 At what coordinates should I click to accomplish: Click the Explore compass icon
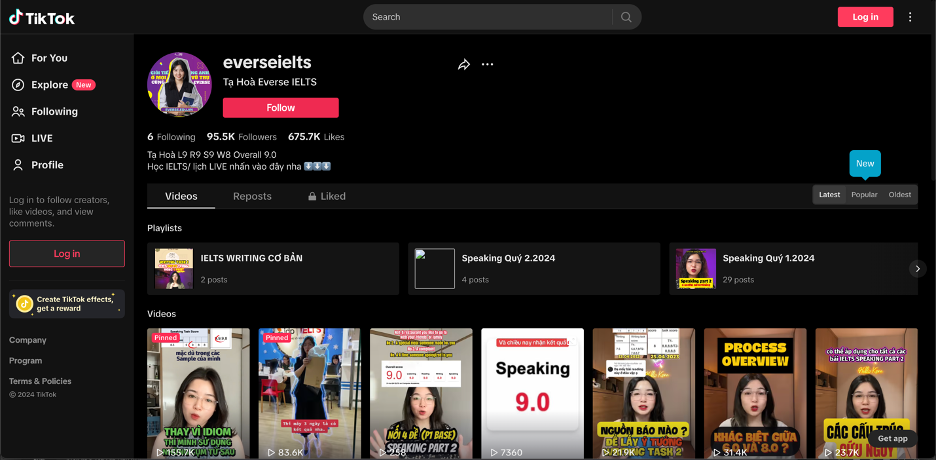tap(19, 85)
